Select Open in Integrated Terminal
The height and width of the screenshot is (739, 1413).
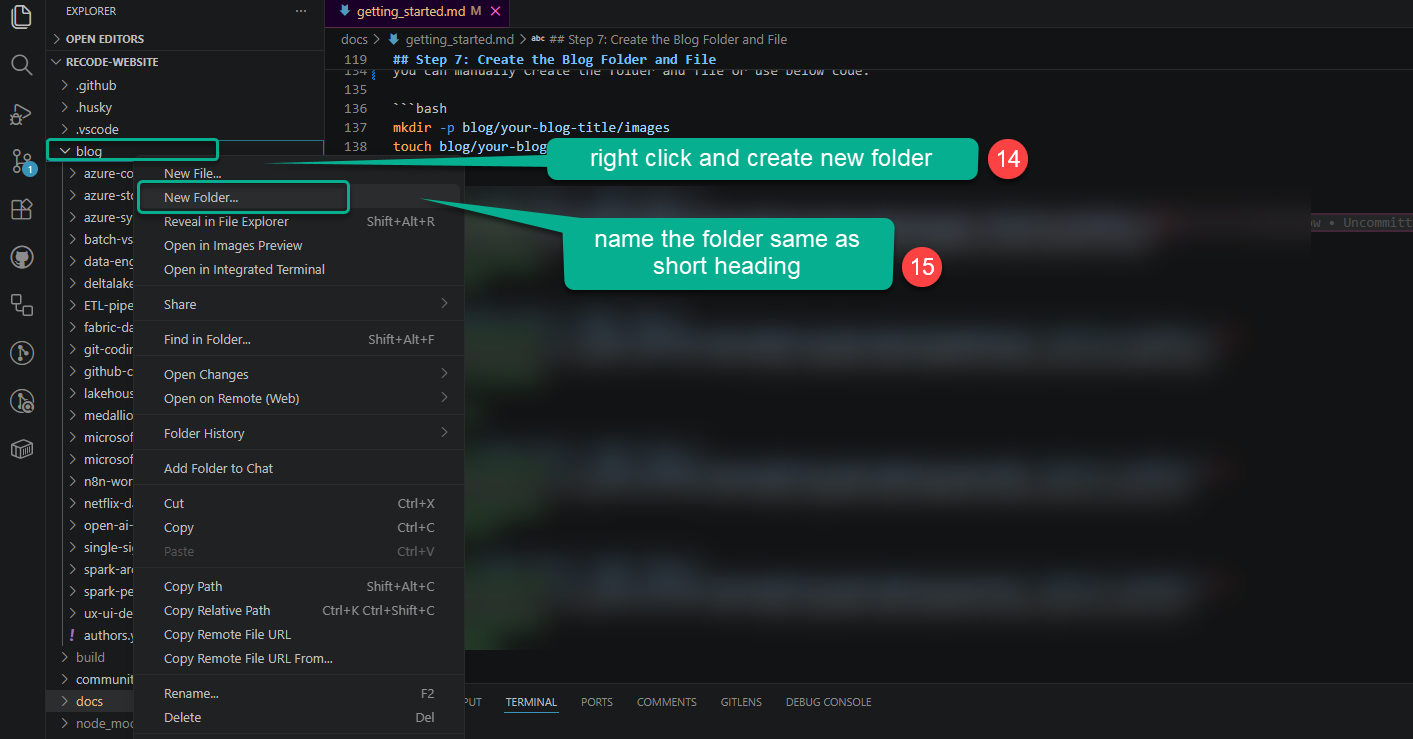coord(299,270)
